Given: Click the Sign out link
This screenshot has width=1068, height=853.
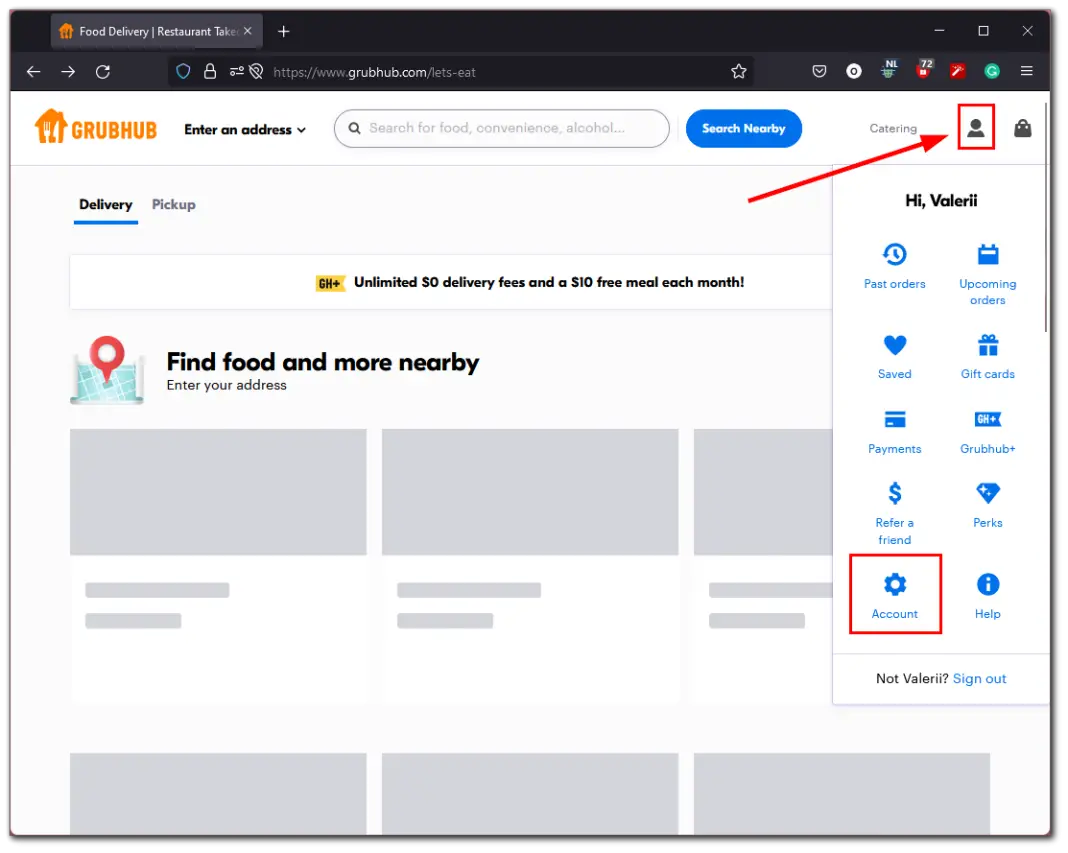Looking at the screenshot, I should (x=979, y=678).
